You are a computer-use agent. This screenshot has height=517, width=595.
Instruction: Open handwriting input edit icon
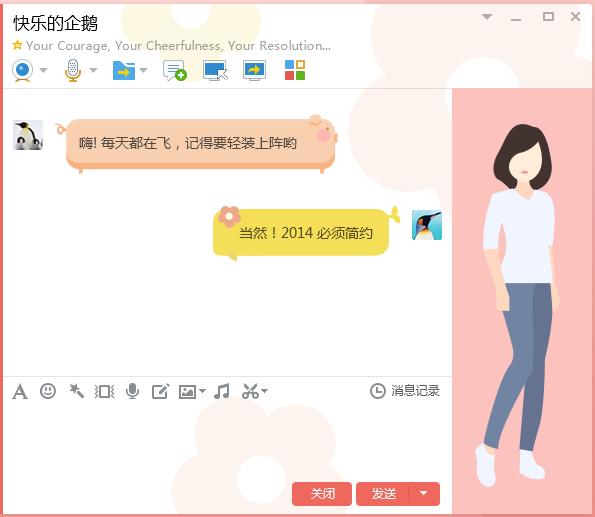pyautogui.click(x=161, y=391)
